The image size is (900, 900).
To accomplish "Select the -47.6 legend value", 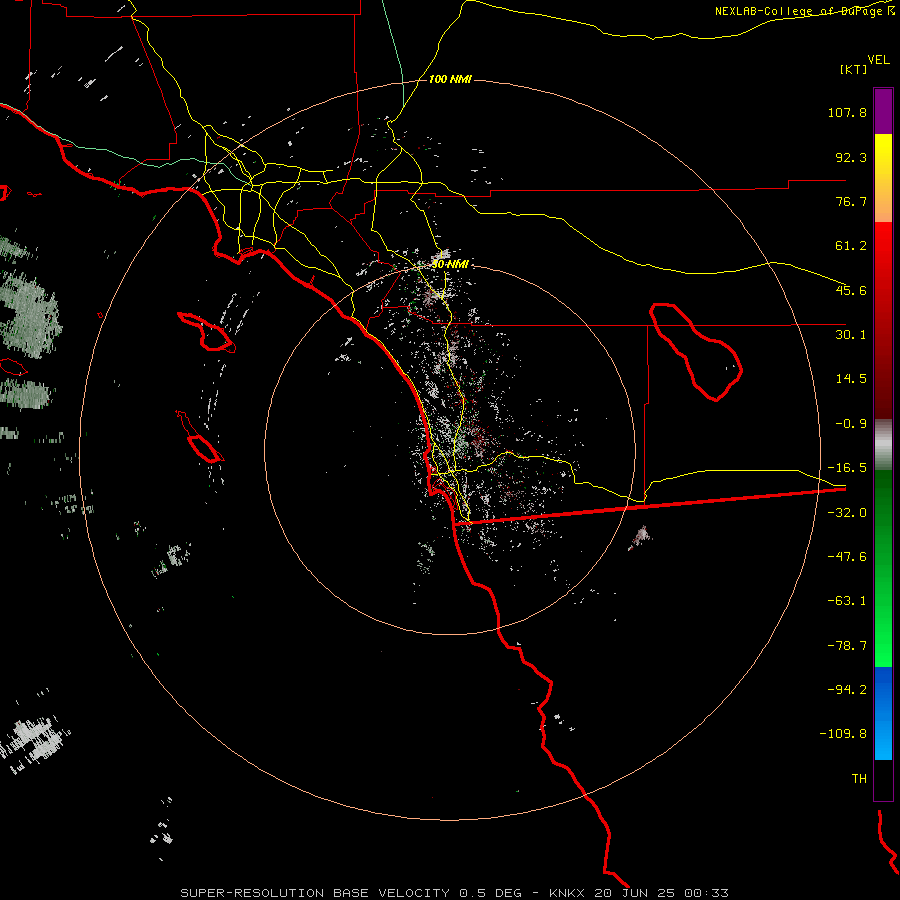I will tap(847, 557).
